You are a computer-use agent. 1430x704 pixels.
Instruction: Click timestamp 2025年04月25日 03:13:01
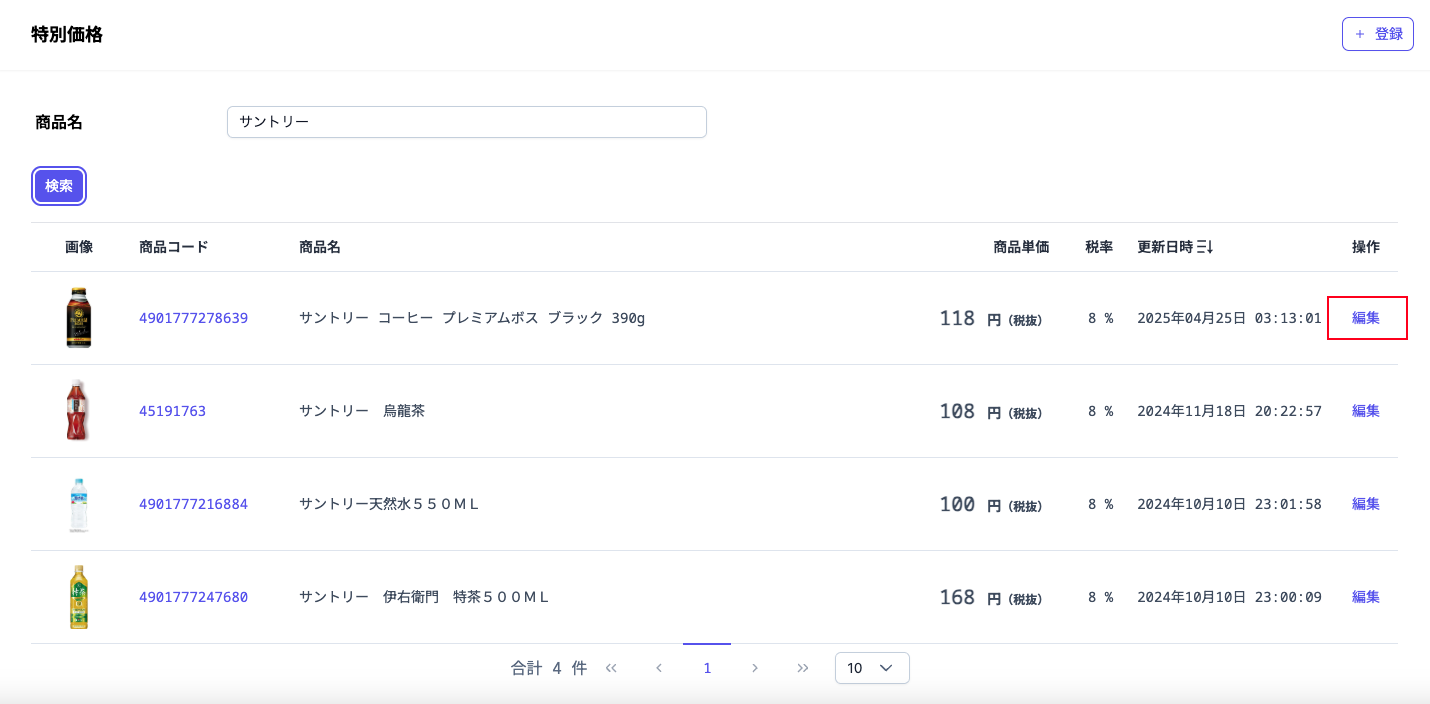coord(1229,318)
